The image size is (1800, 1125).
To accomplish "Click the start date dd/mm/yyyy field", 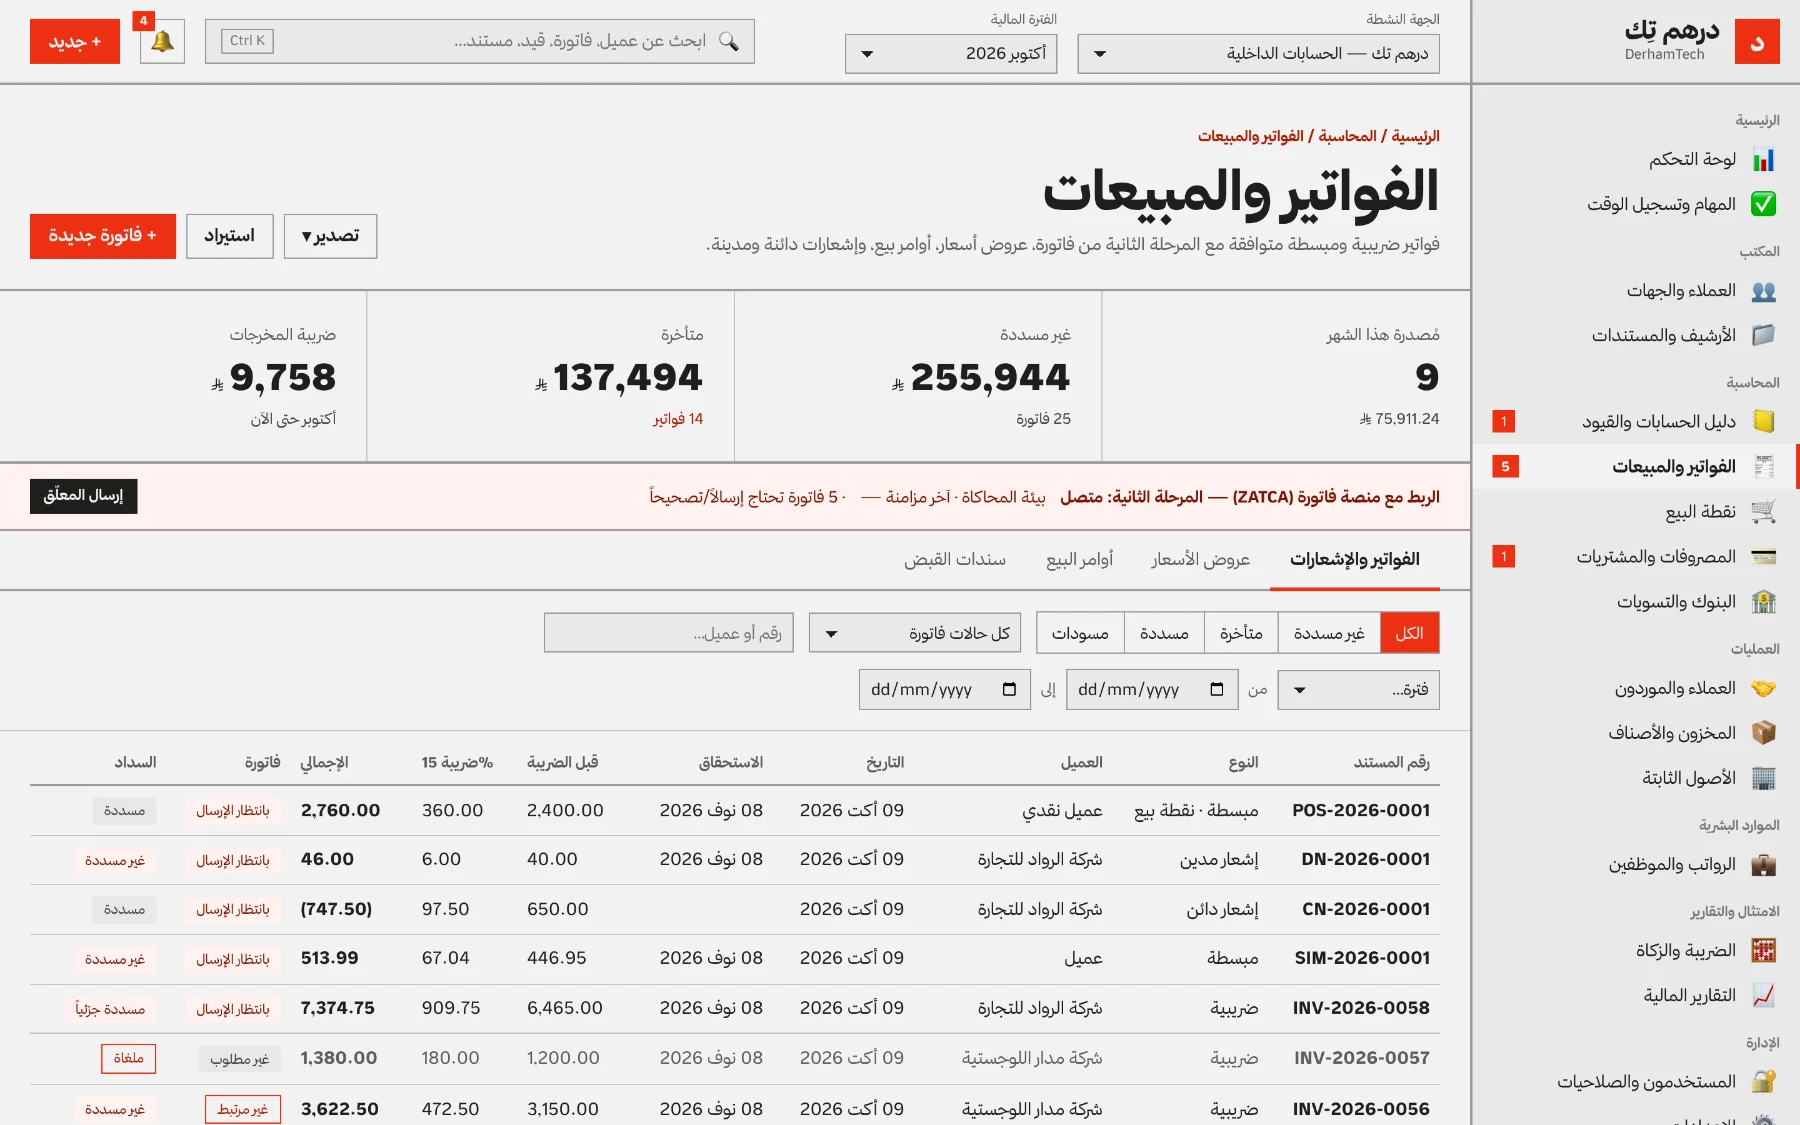I will coord(1151,690).
